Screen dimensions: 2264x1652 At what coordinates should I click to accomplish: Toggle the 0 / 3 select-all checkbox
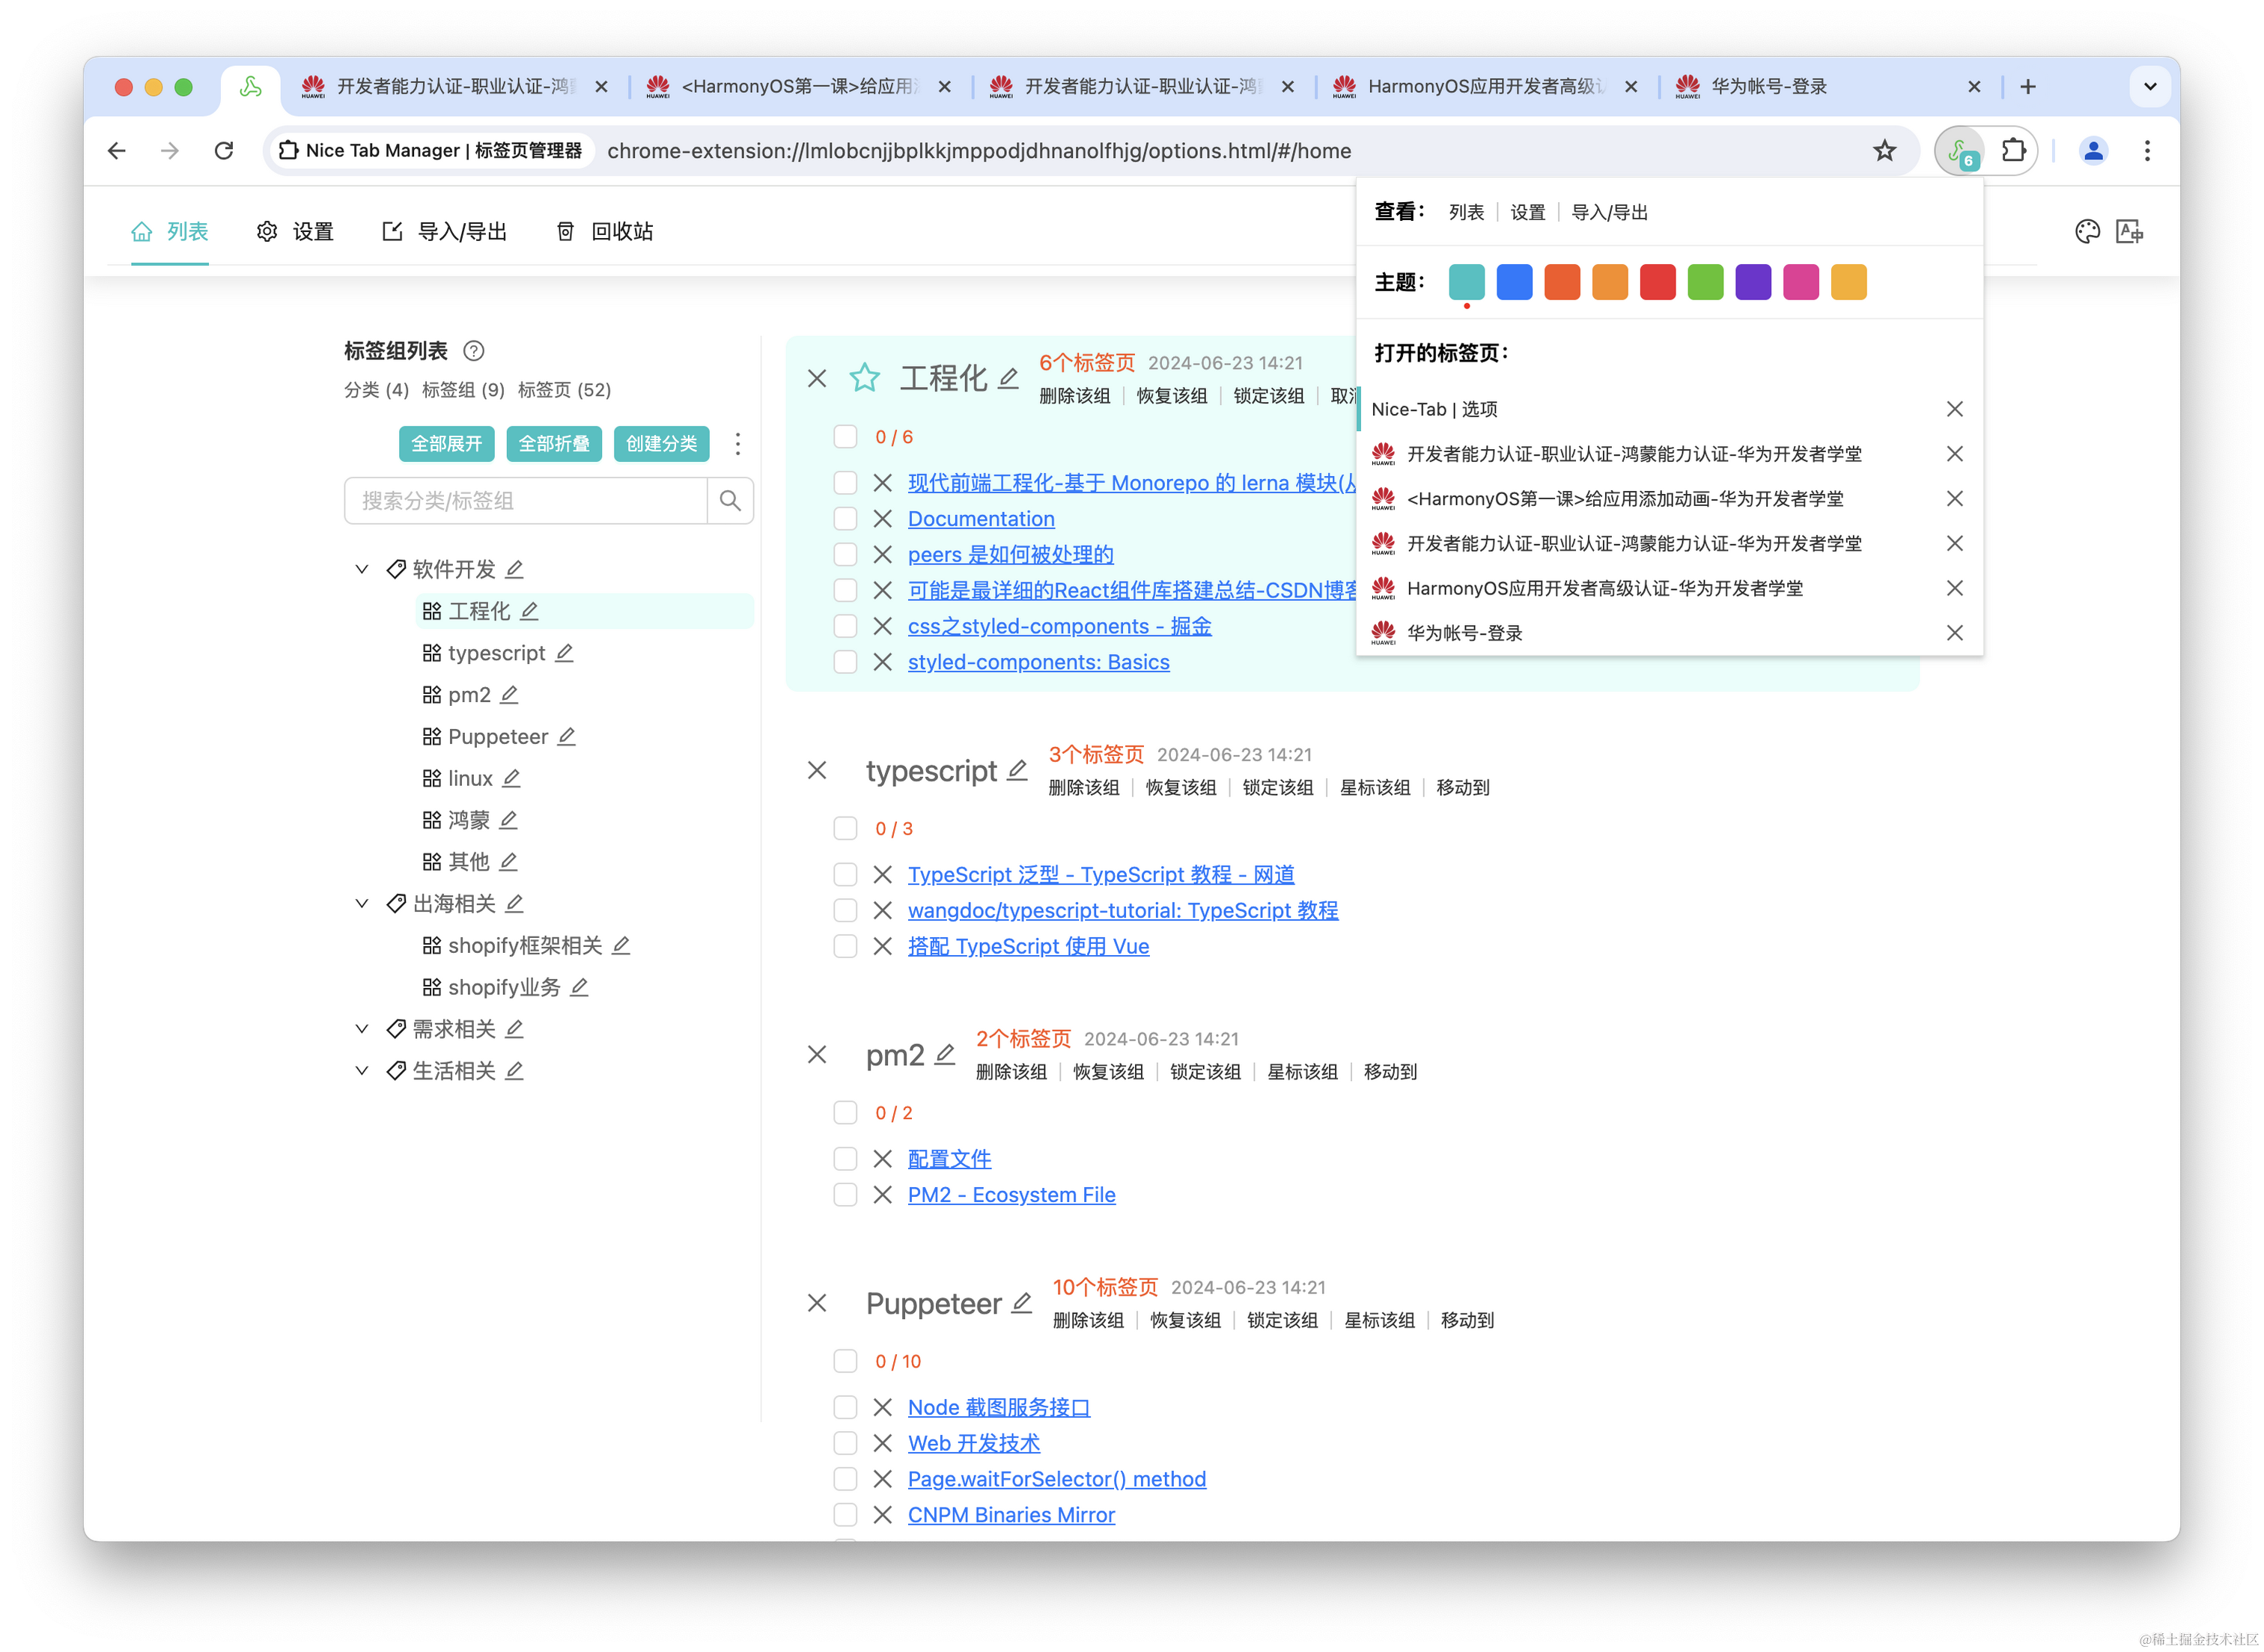[845, 828]
